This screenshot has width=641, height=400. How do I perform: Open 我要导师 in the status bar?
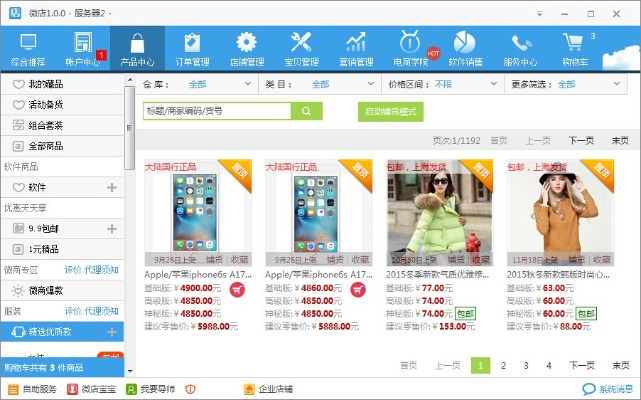[x=150, y=389]
